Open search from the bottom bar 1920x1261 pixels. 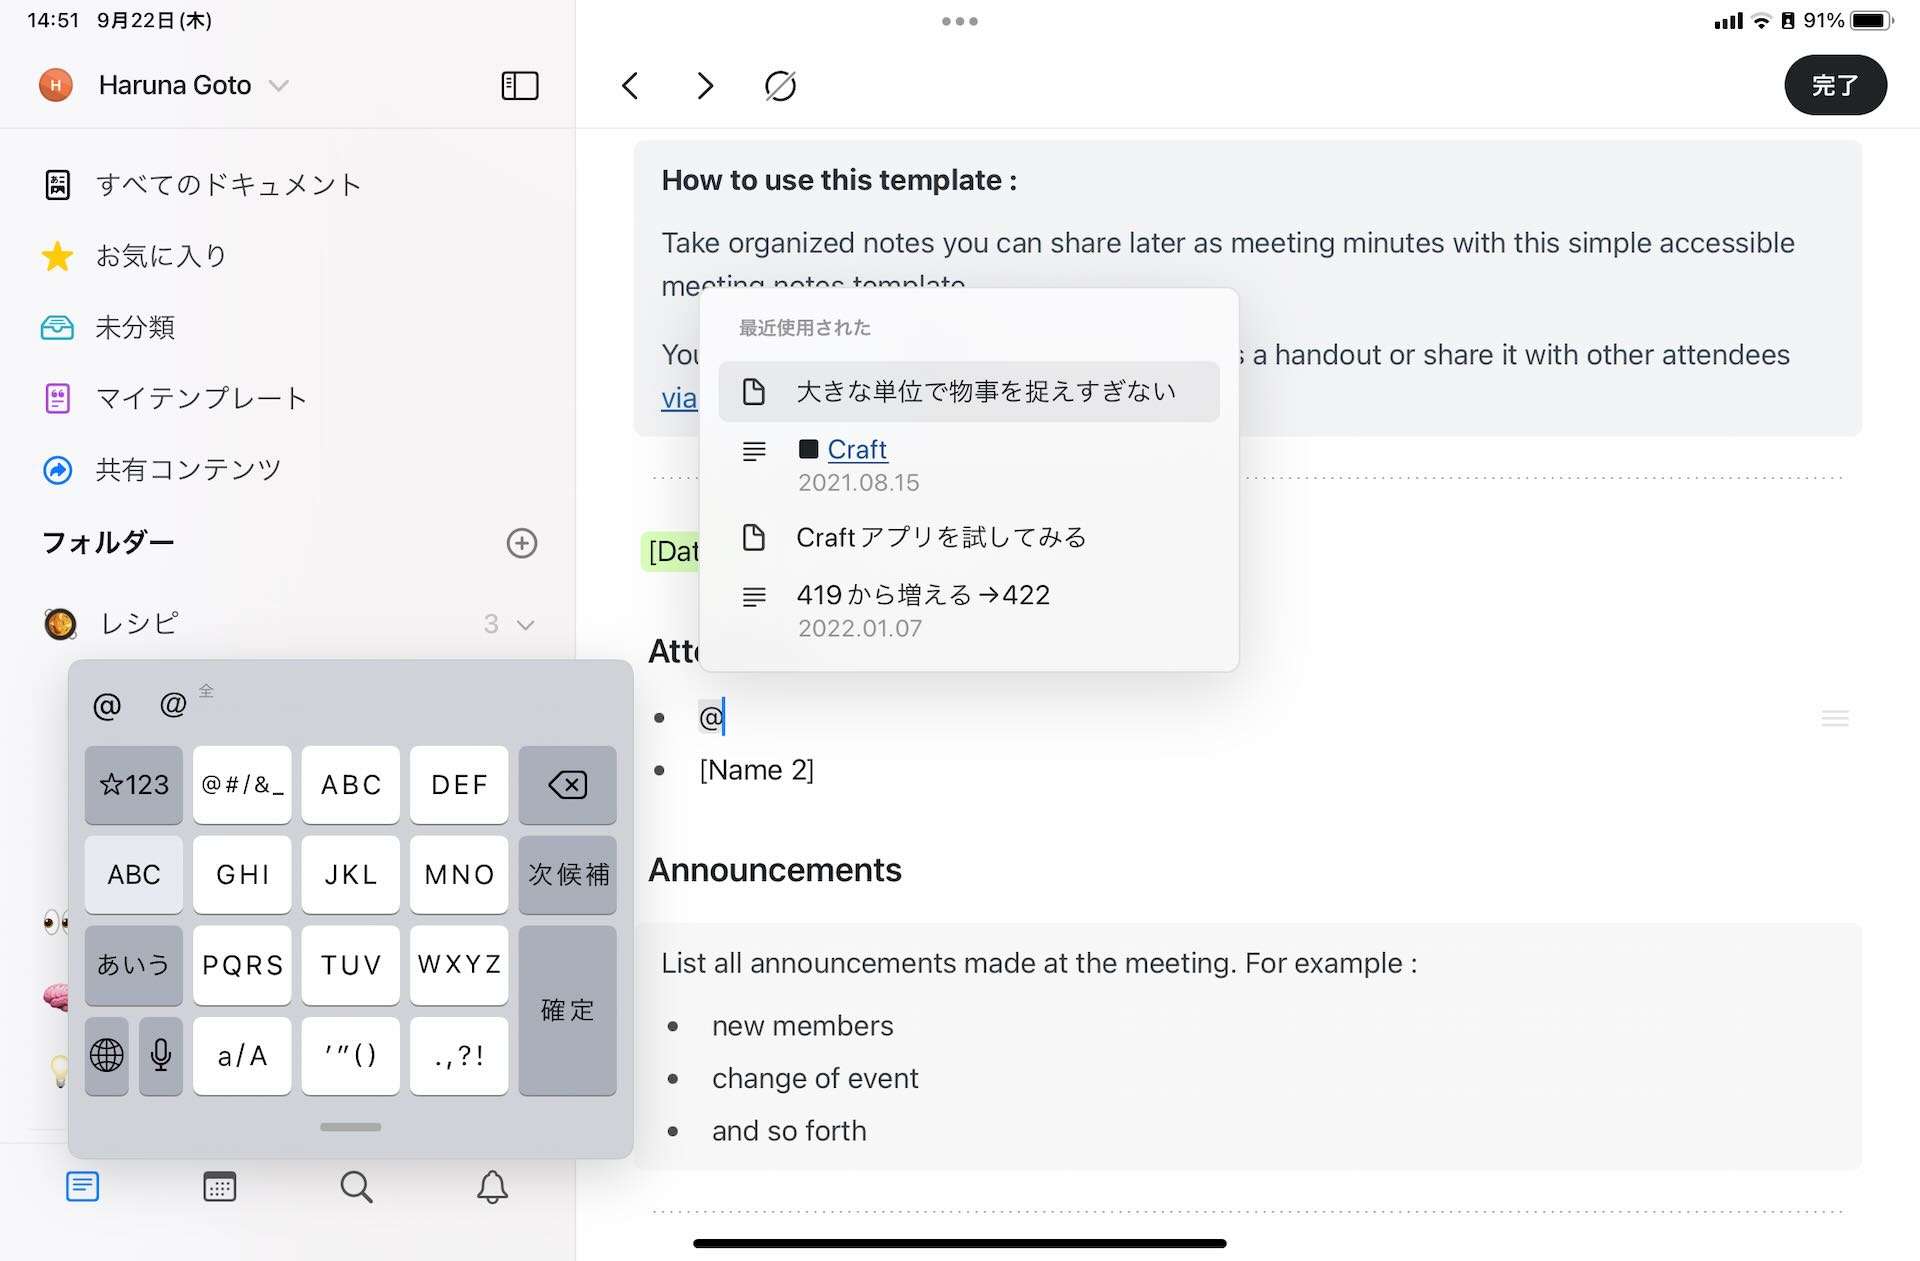click(x=356, y=1187)
